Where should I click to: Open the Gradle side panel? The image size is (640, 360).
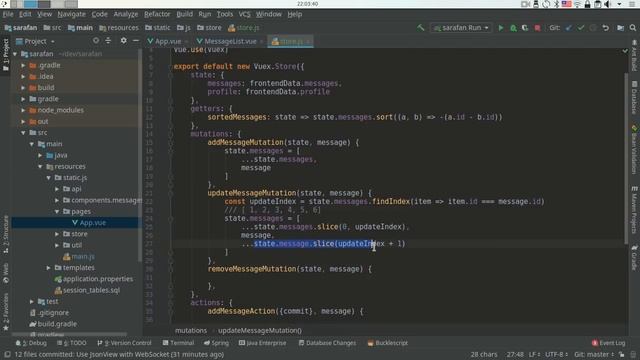pyautogui.click(x=634, y=257)
